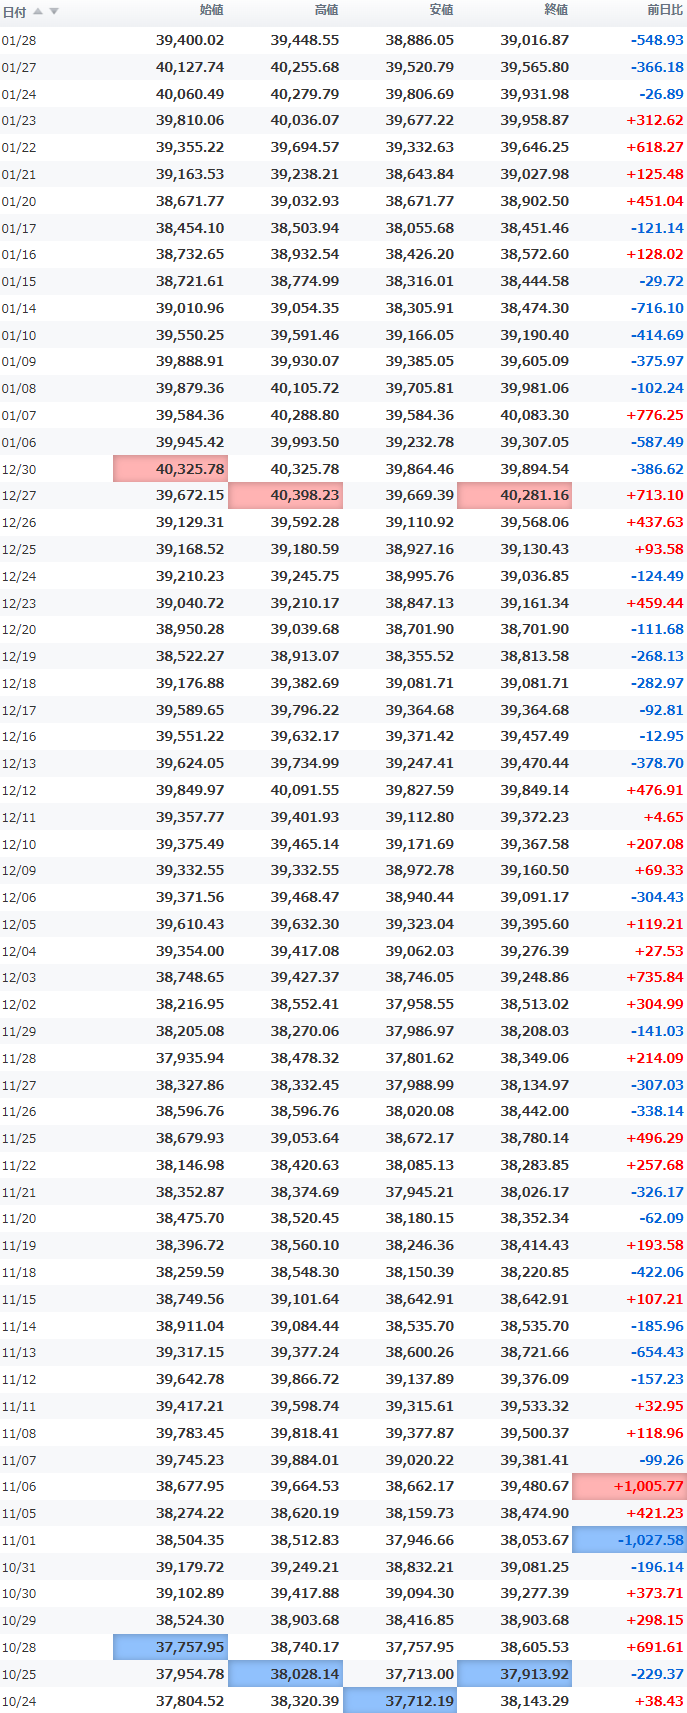Select closing price 39,565.80
Viewport: 687px width, 1713px height.
pyautogui.click(x=535, y=67)
